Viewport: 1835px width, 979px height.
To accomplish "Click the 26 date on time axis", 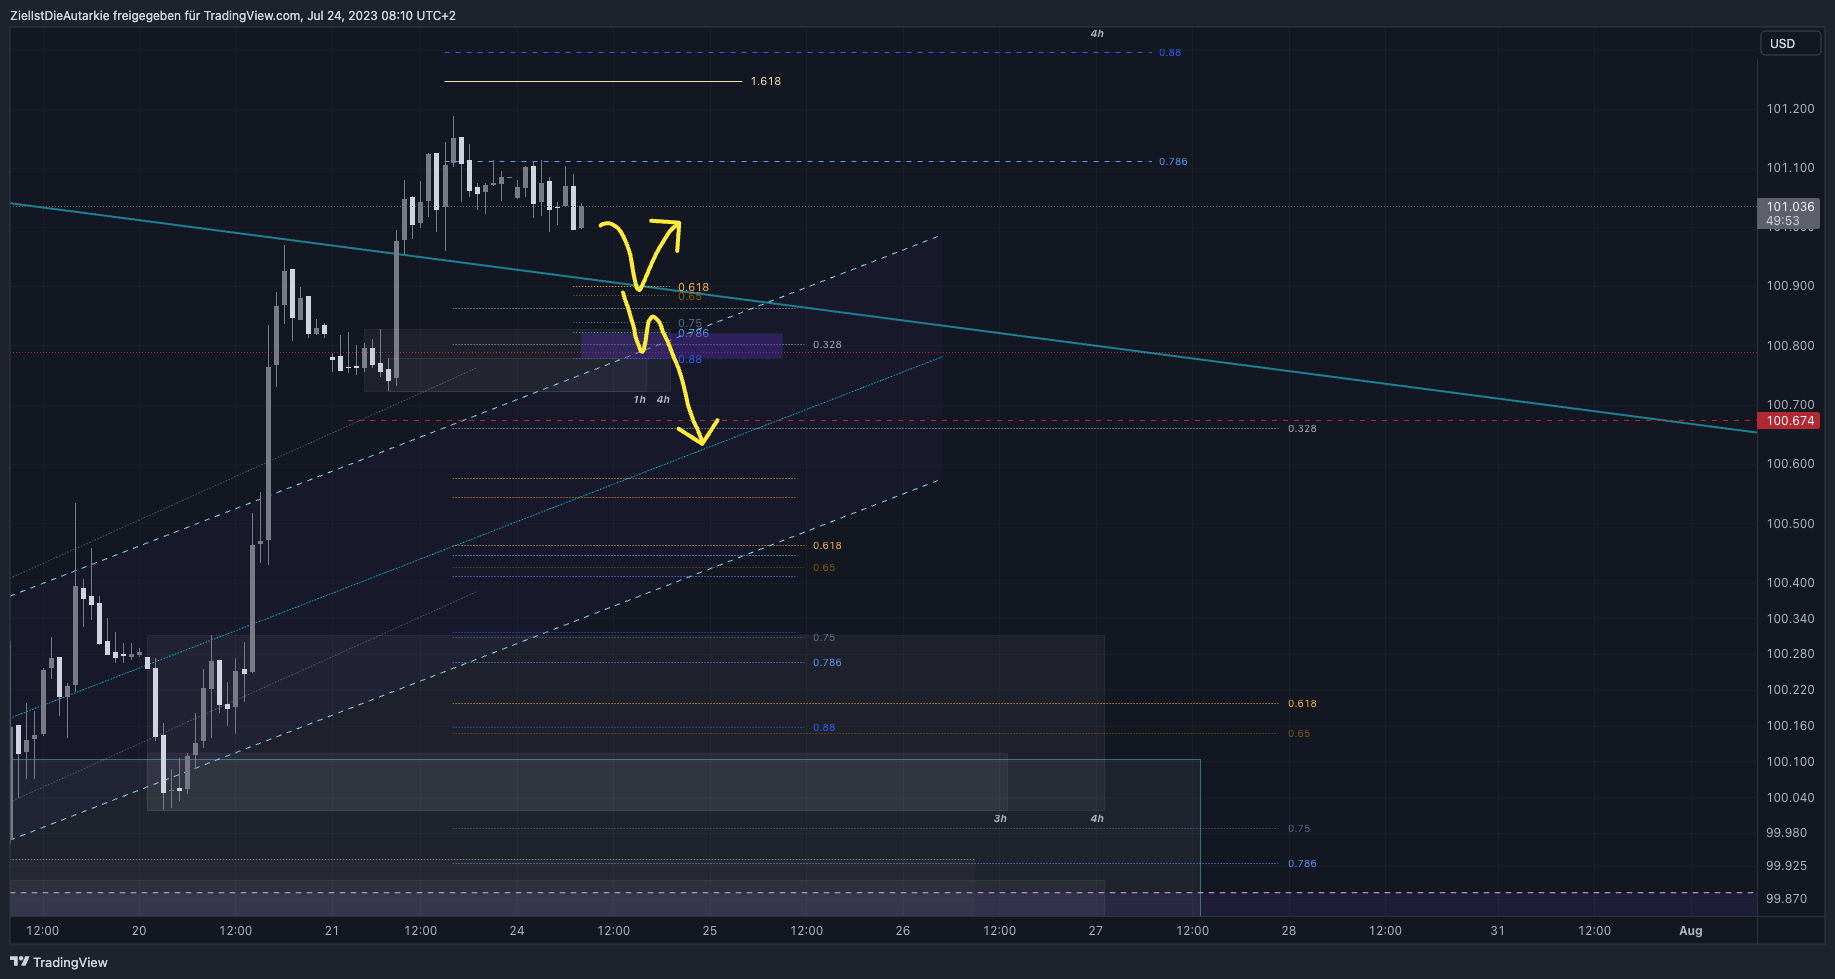I will [x=903, y=931].
